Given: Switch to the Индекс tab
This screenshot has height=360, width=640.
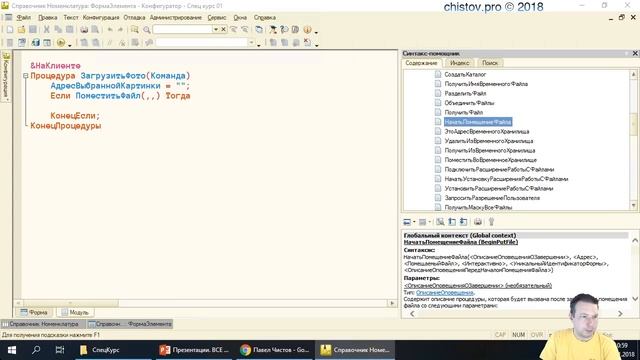Looking at the screenshot, I should pos(460,63).
